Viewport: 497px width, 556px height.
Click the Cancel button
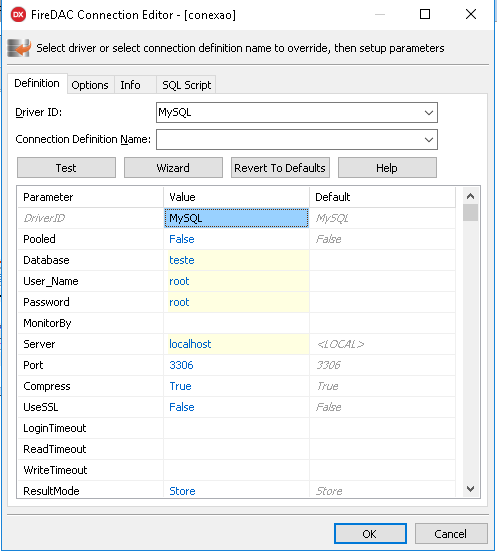[x=451, y=534]
